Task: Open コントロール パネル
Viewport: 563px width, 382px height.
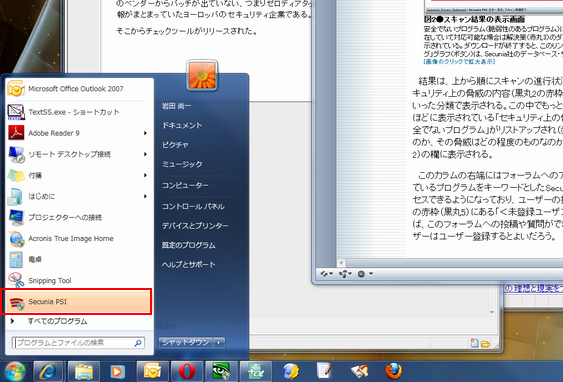Action: (x=193, y=206)
